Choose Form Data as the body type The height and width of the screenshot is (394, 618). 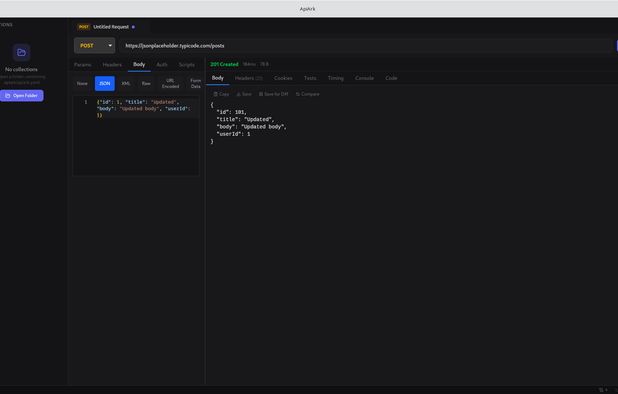pyautogui.click(x=196, y=84)
